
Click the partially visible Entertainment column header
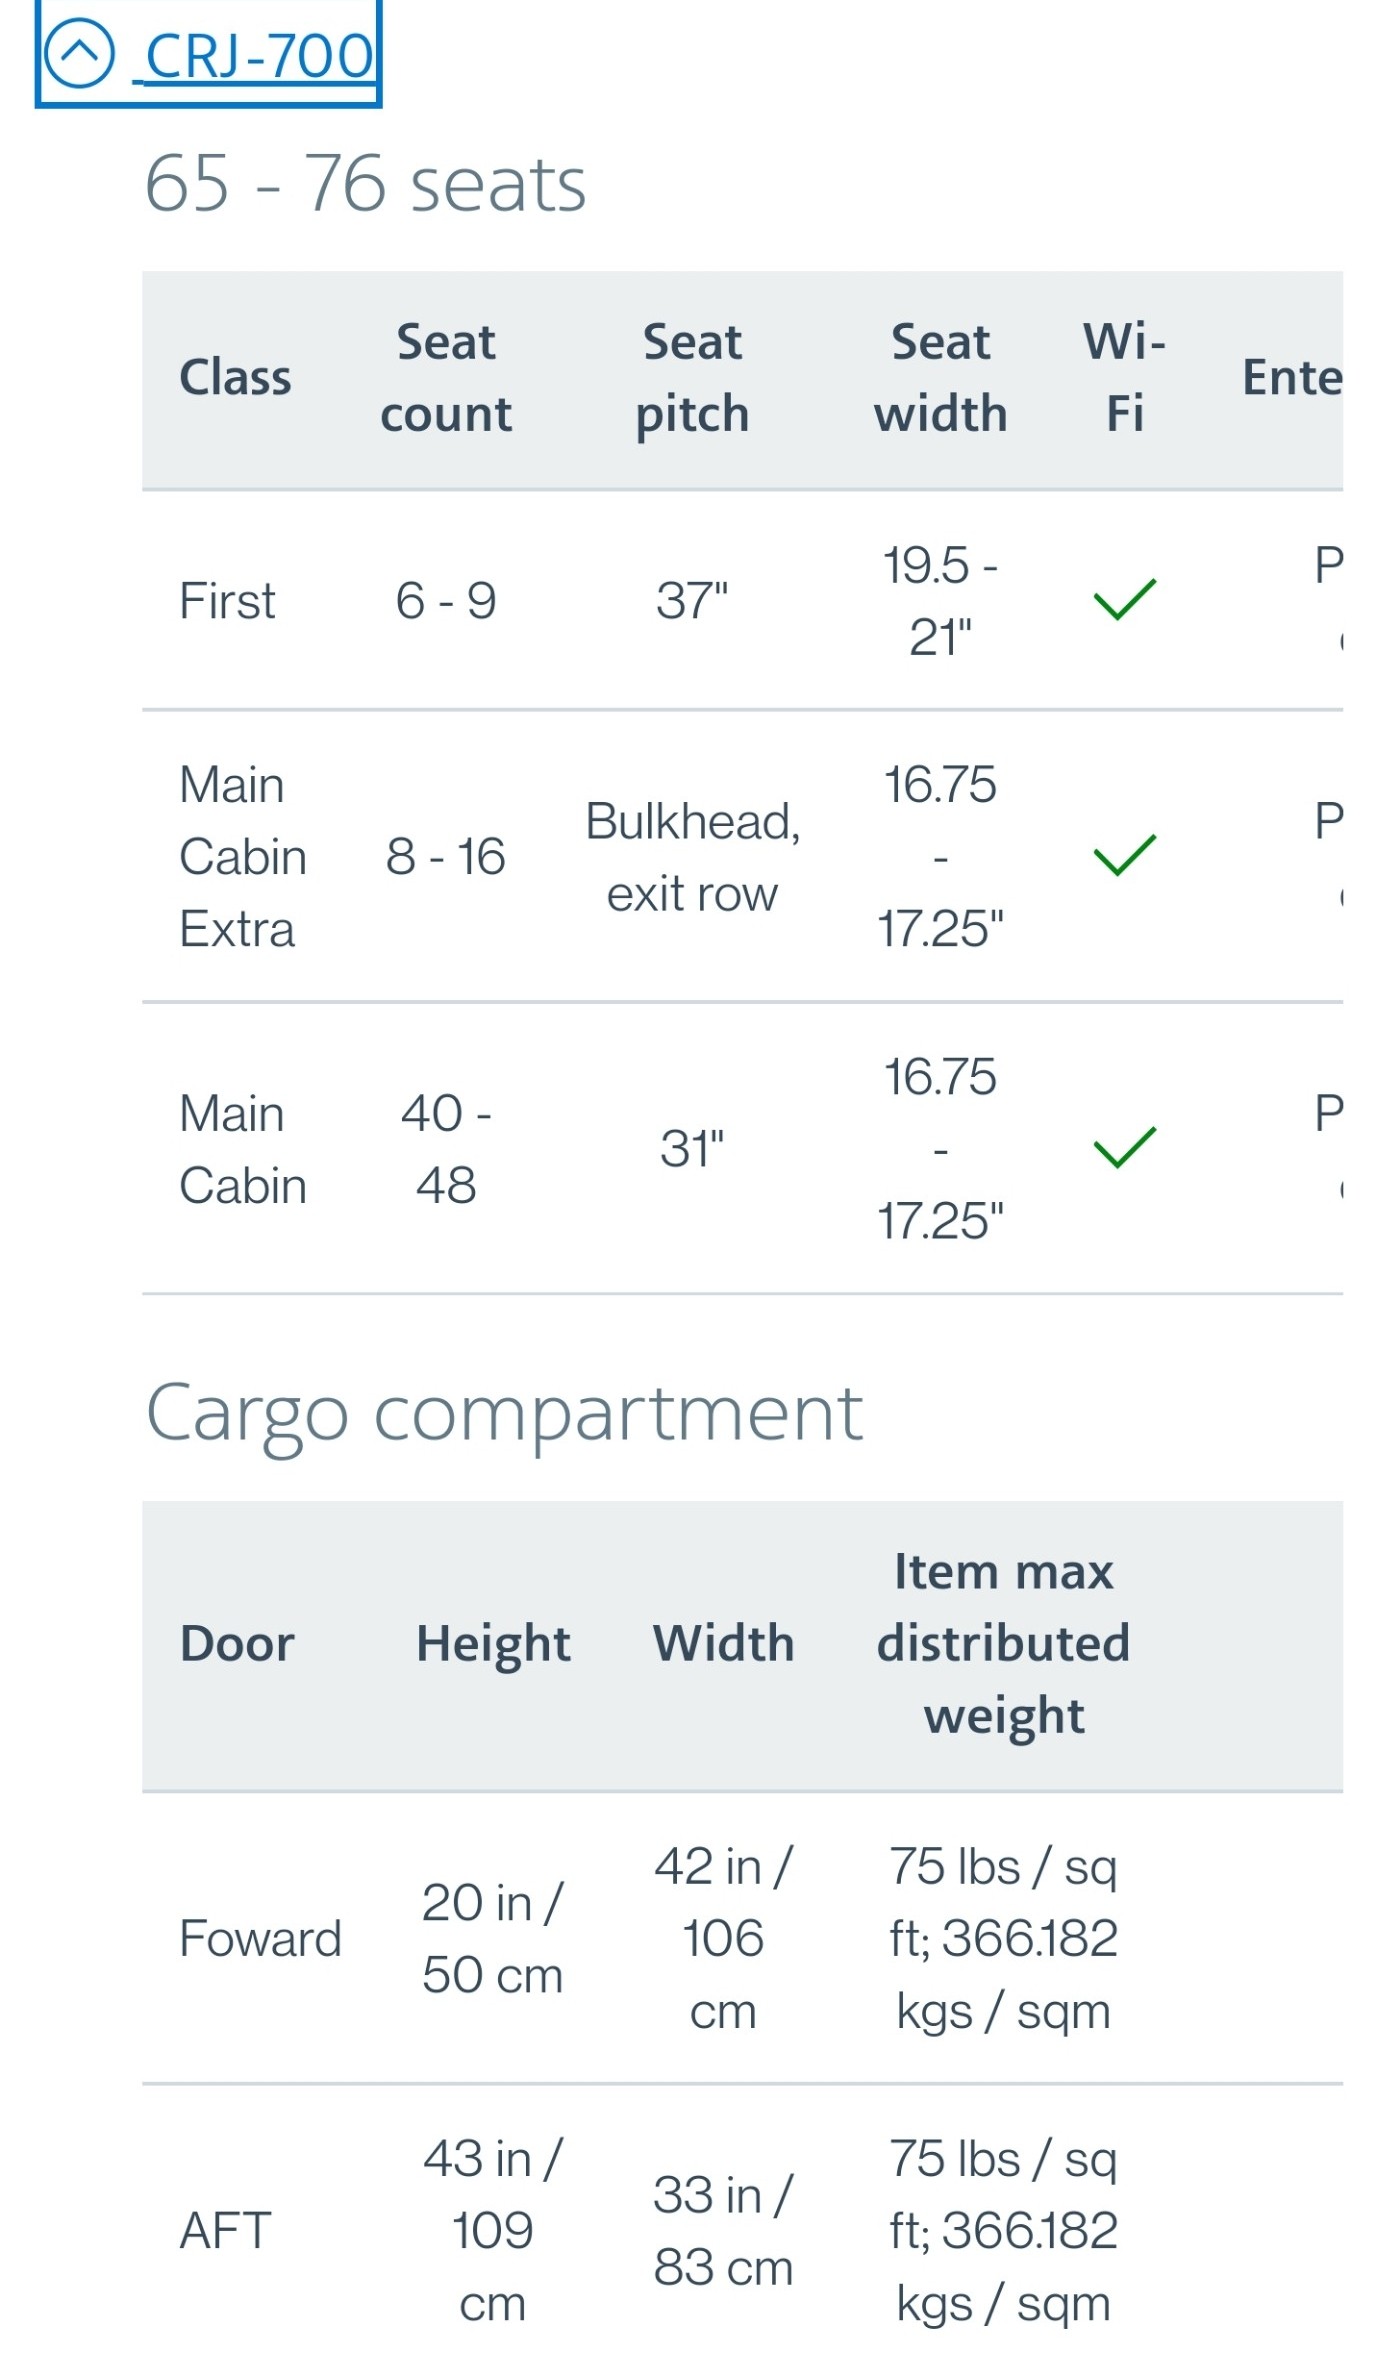click(1291, 378)
